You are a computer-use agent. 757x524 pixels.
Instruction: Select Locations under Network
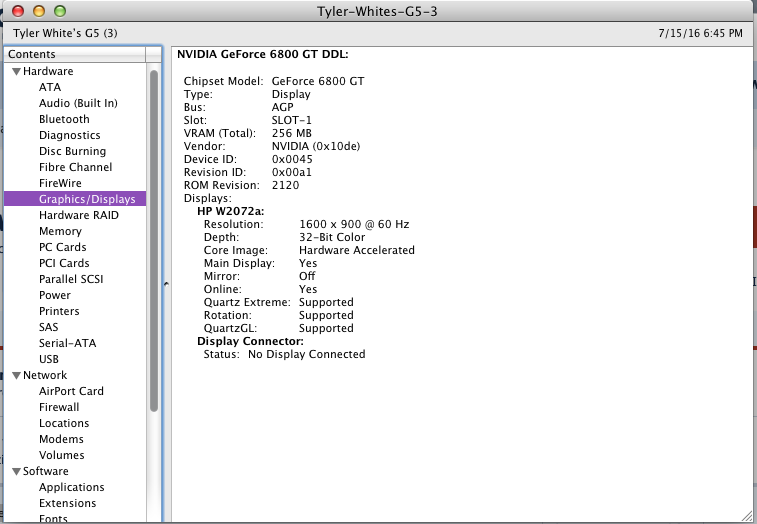point(64,423)
